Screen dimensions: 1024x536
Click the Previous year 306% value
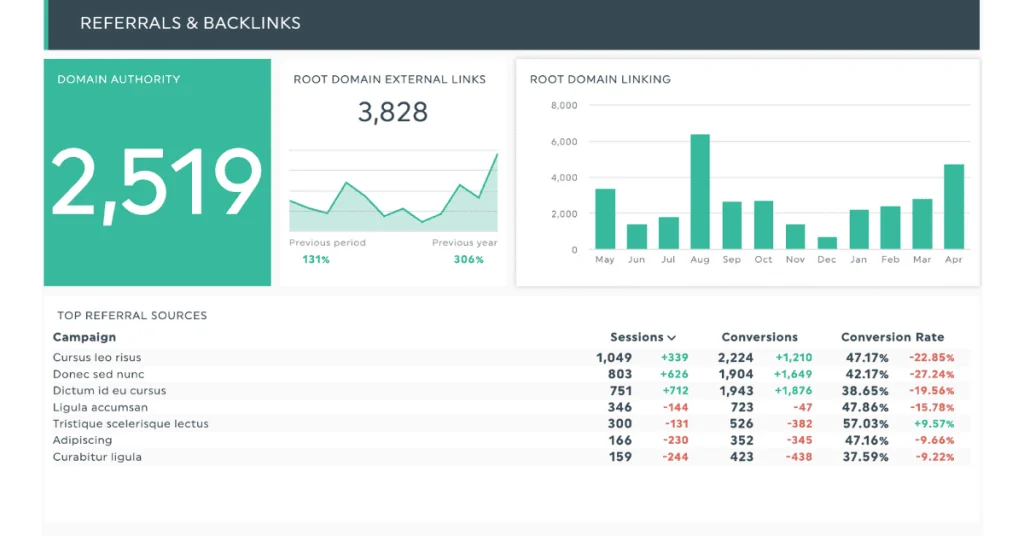pyautogui.click(x=467, y=260)
